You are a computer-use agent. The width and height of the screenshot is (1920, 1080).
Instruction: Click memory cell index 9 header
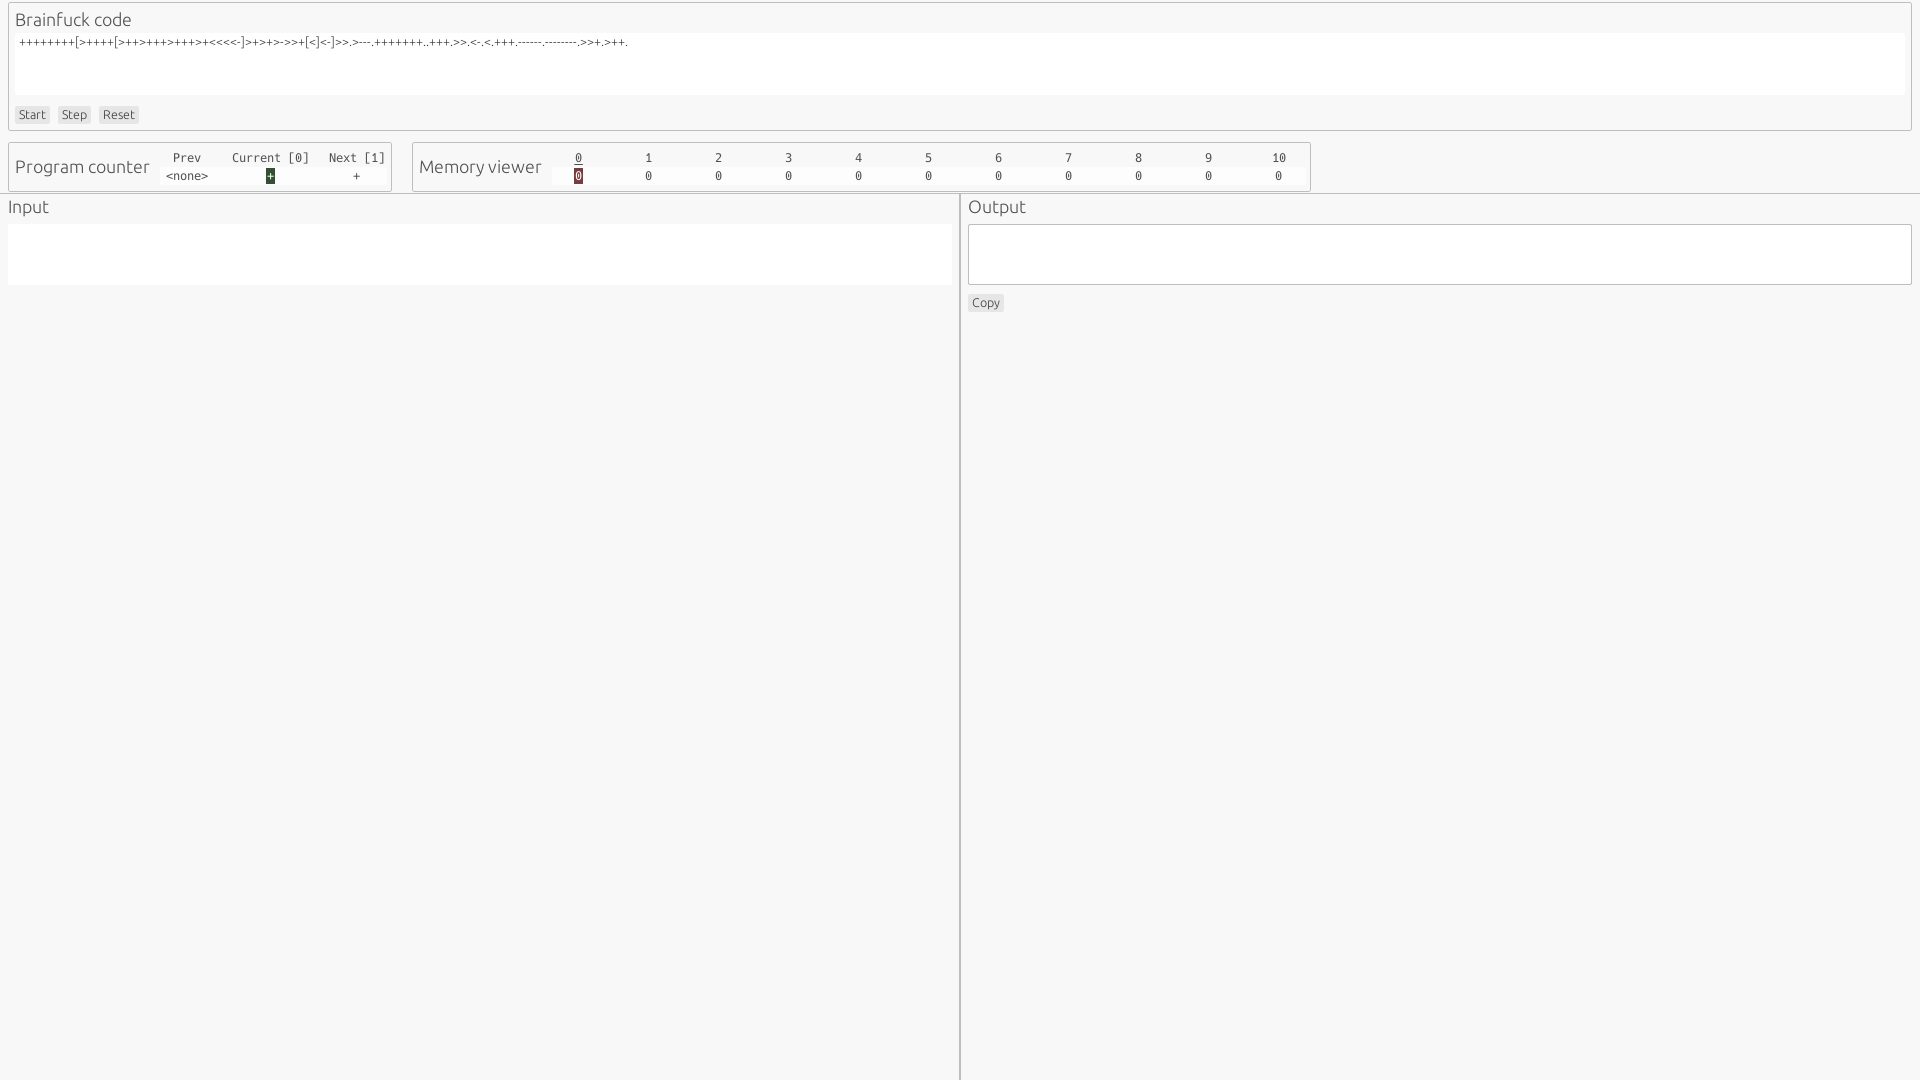pos(1208,158)
